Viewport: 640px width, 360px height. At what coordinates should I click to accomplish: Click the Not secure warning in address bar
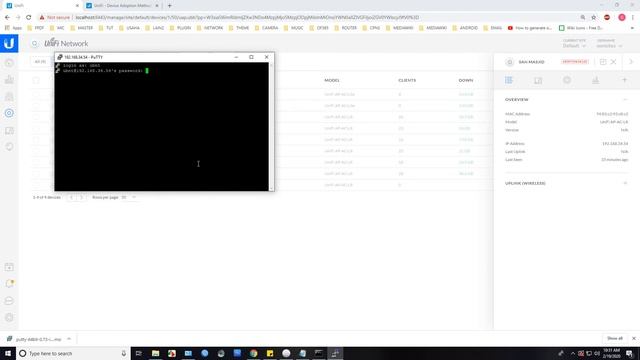(55, 18)
